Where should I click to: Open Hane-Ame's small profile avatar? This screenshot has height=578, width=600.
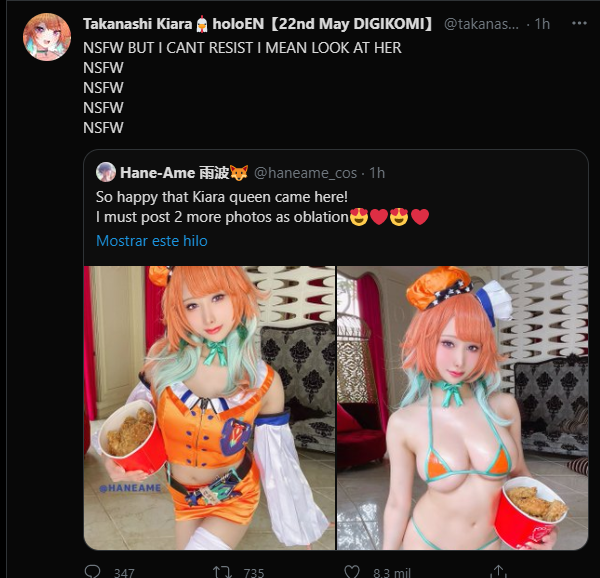pyautogui.click(x=106, y=172)
